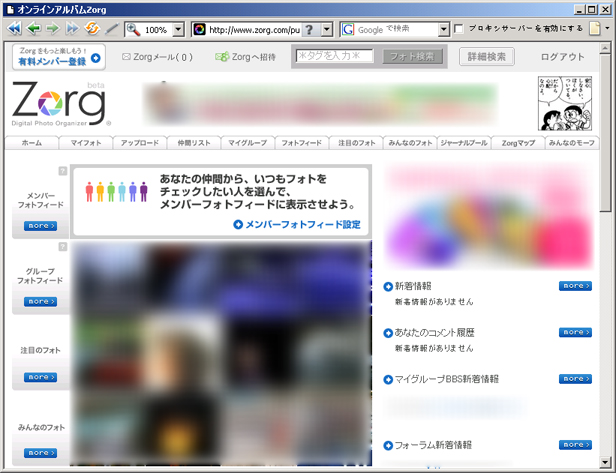Open the みんなのモーフ tab

click(x=572, y=143)
